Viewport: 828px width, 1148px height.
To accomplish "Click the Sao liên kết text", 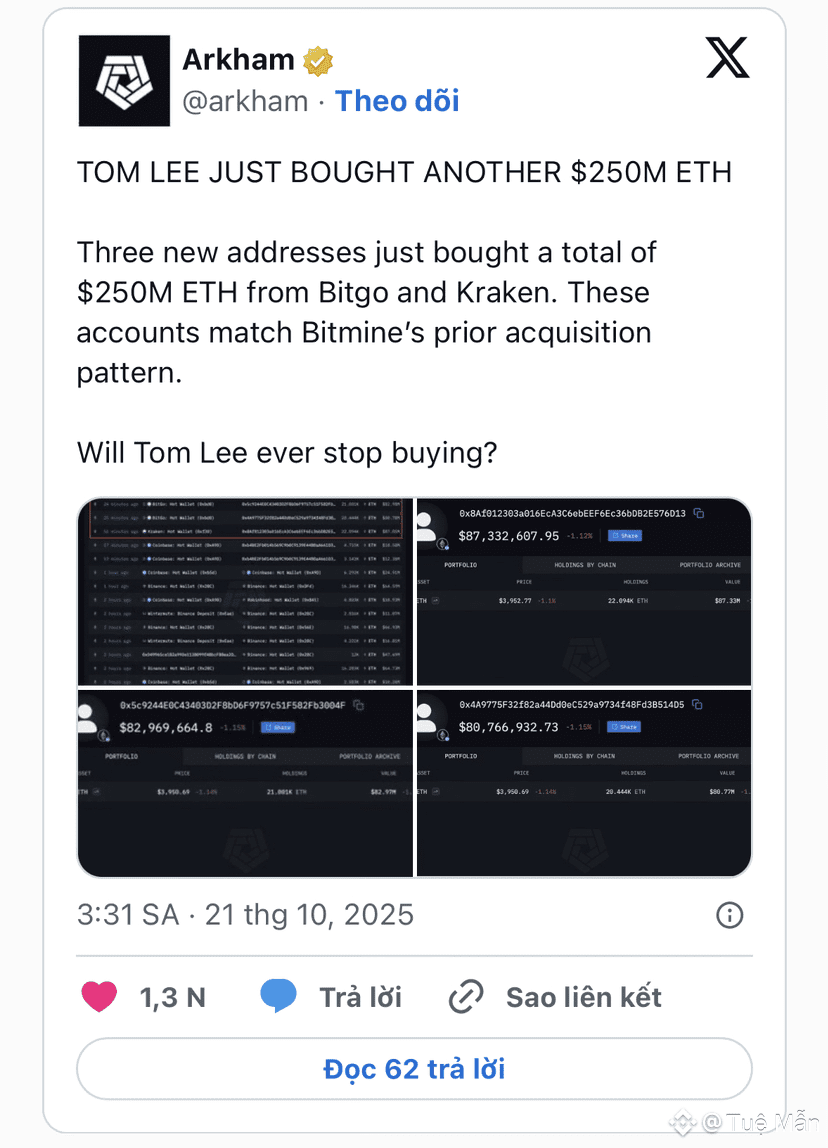I will click(584, 996).
